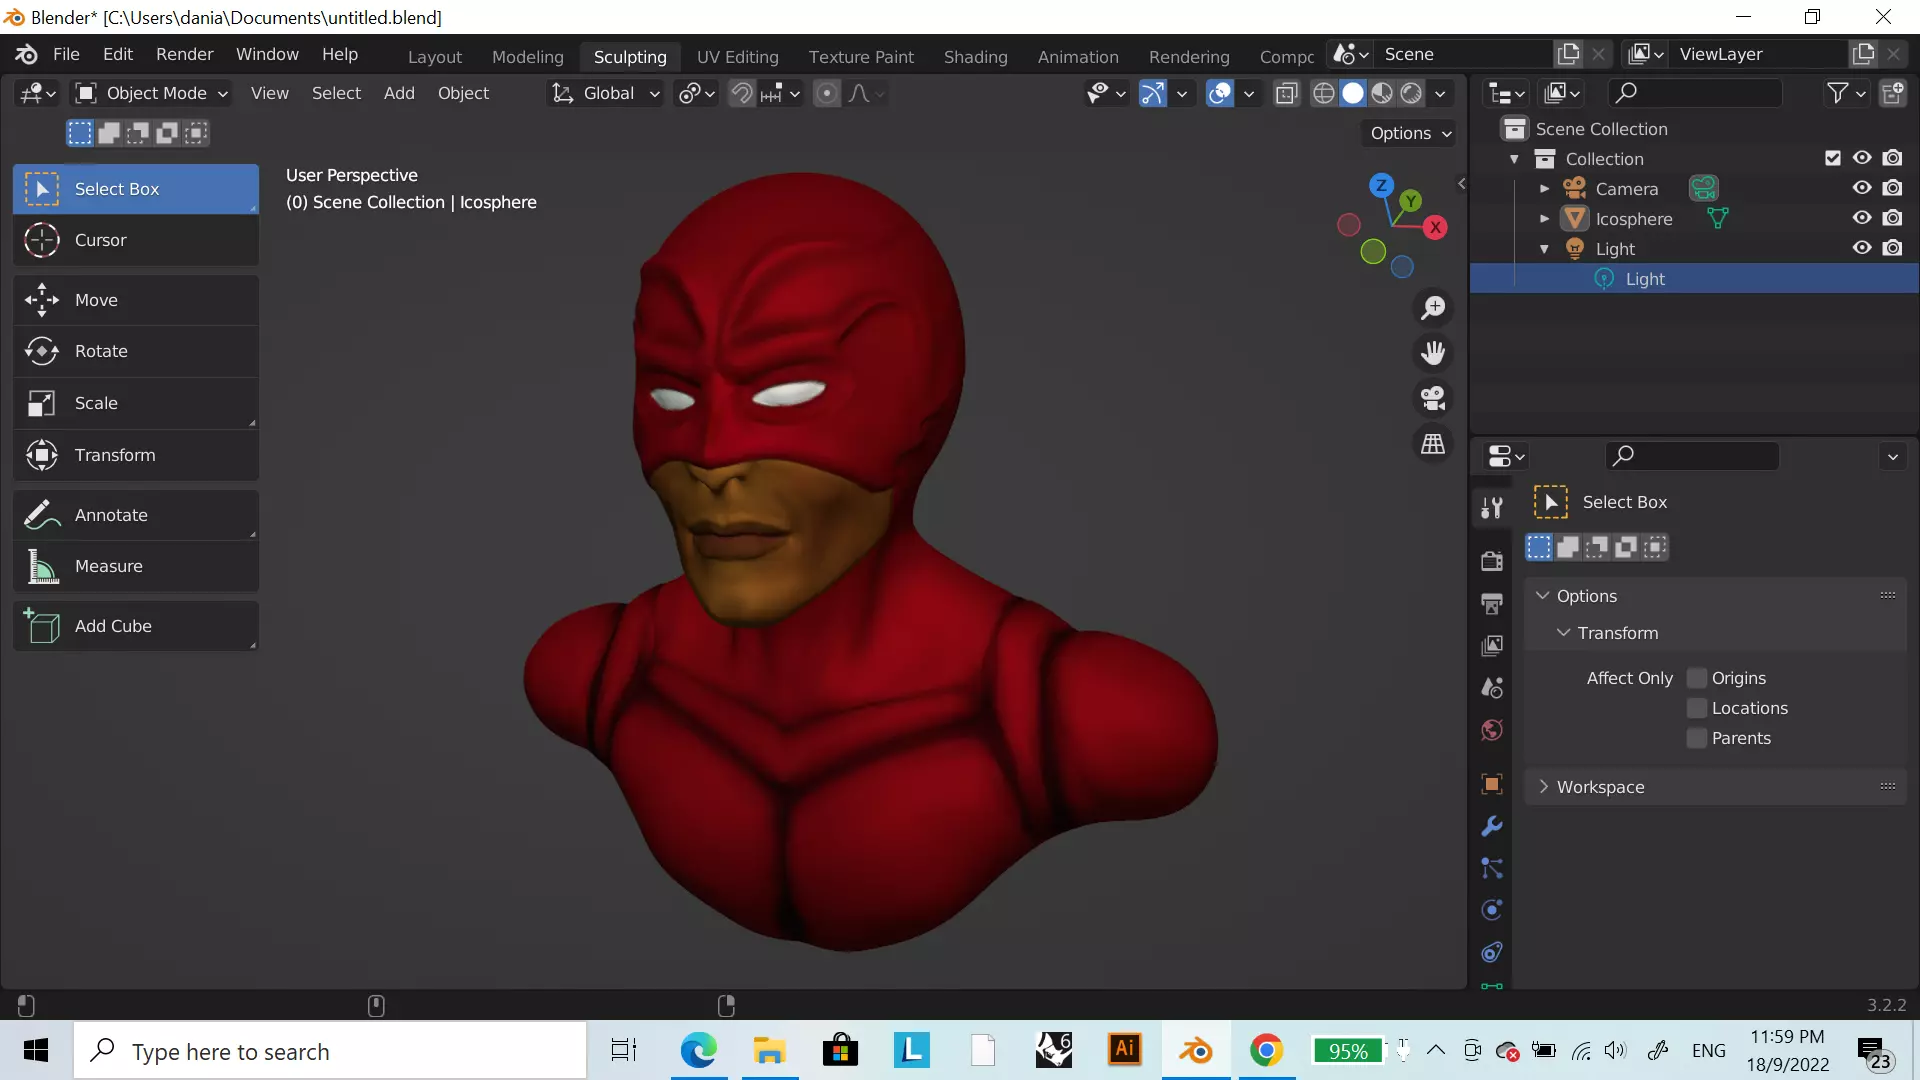Select the Add Cube tool

136,626
